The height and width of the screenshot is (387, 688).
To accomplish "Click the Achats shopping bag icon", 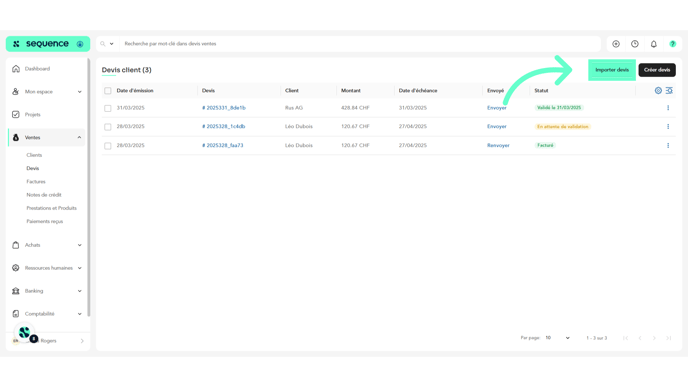I will (x=16, y=245).
